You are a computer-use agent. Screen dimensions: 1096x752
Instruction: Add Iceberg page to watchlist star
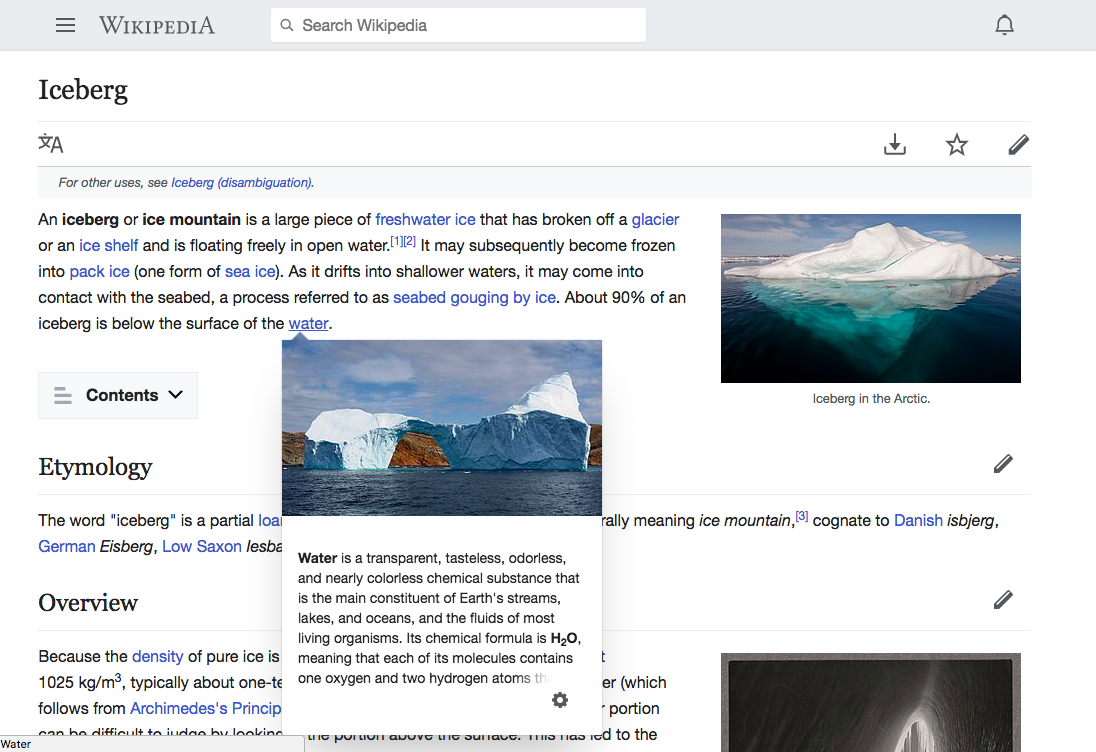pos(957,145)
